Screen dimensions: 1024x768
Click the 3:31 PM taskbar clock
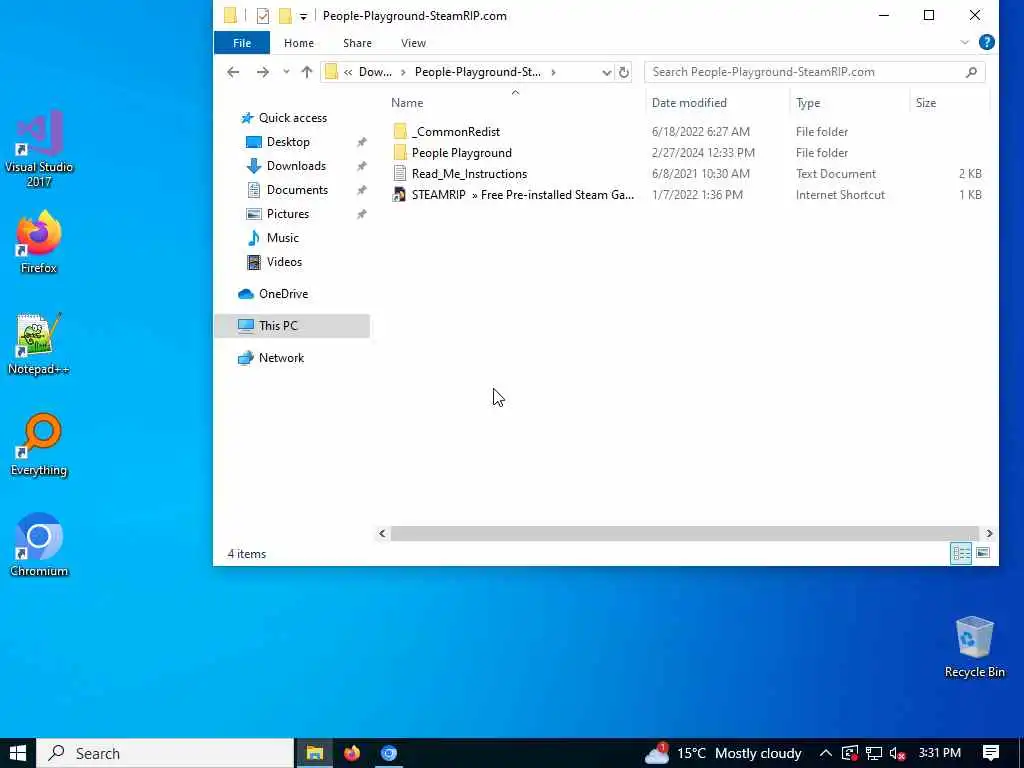coord(939,753)
